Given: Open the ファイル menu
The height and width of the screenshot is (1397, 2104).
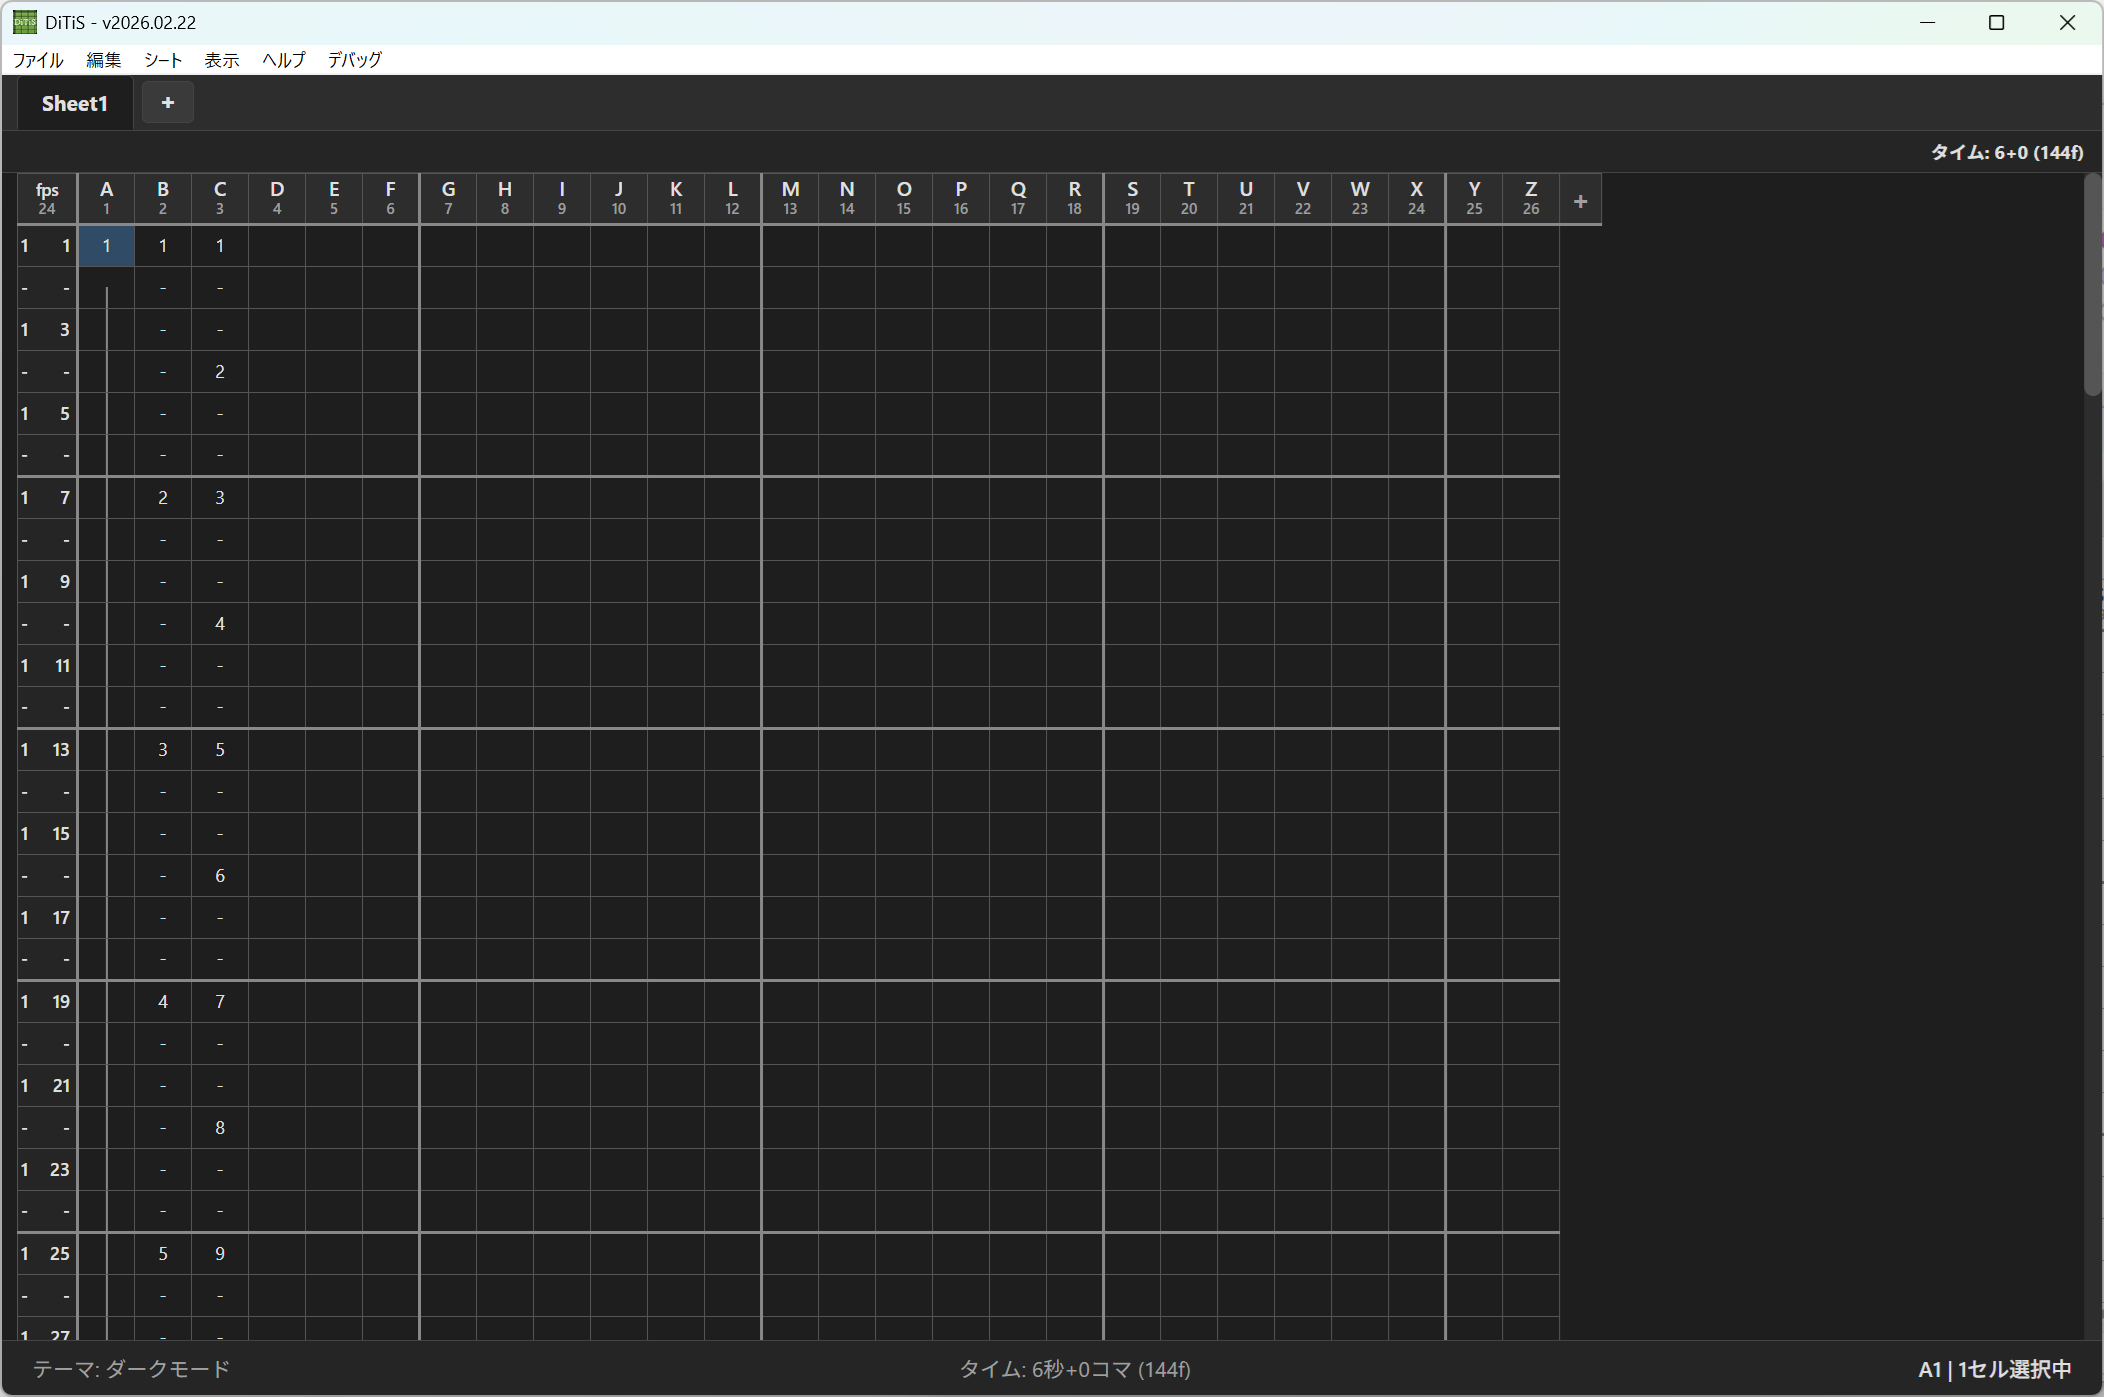Looking at the screenshot, I should click(x=38, y=60).
